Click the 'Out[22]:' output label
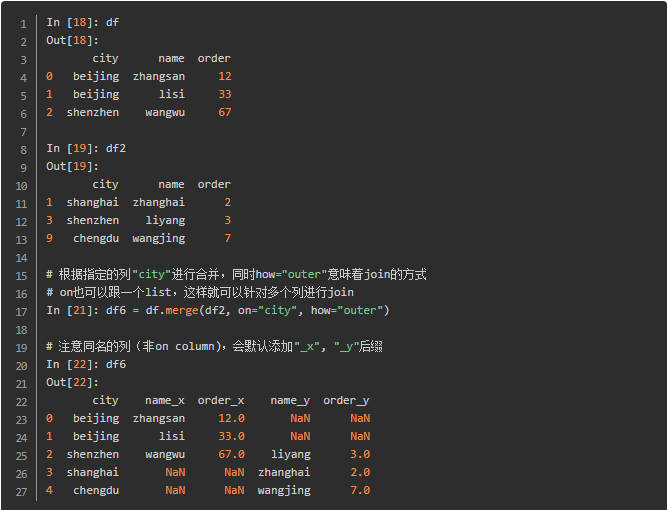The height and width of the screenshot is (510, 669). point(73,382)
